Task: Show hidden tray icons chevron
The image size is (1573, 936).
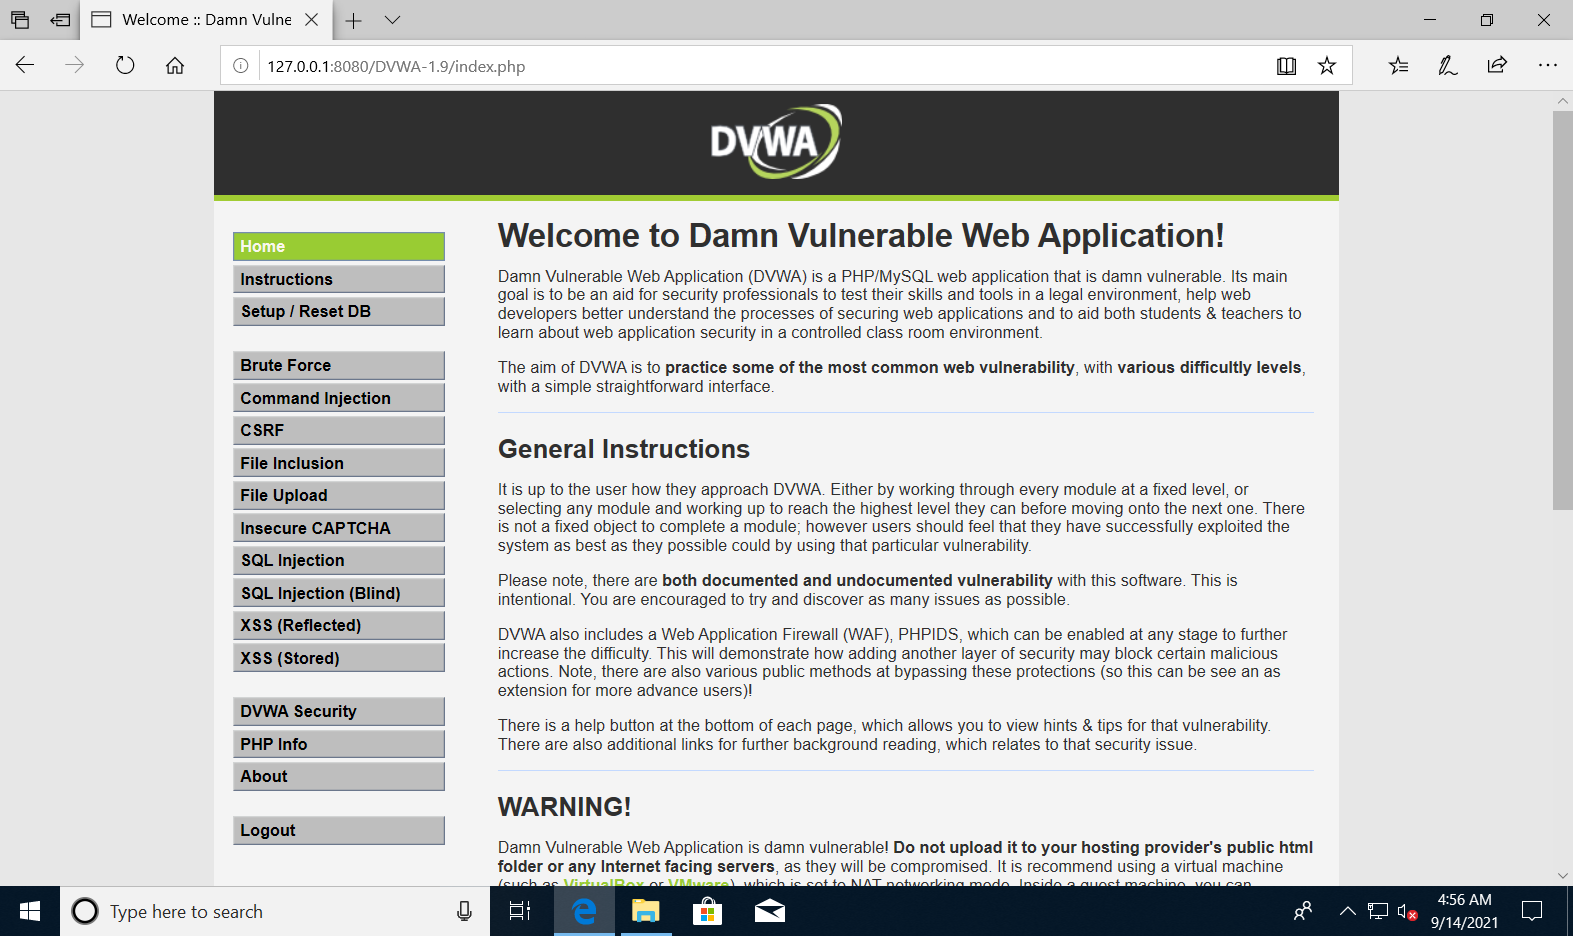Action: pos(1347,911)
